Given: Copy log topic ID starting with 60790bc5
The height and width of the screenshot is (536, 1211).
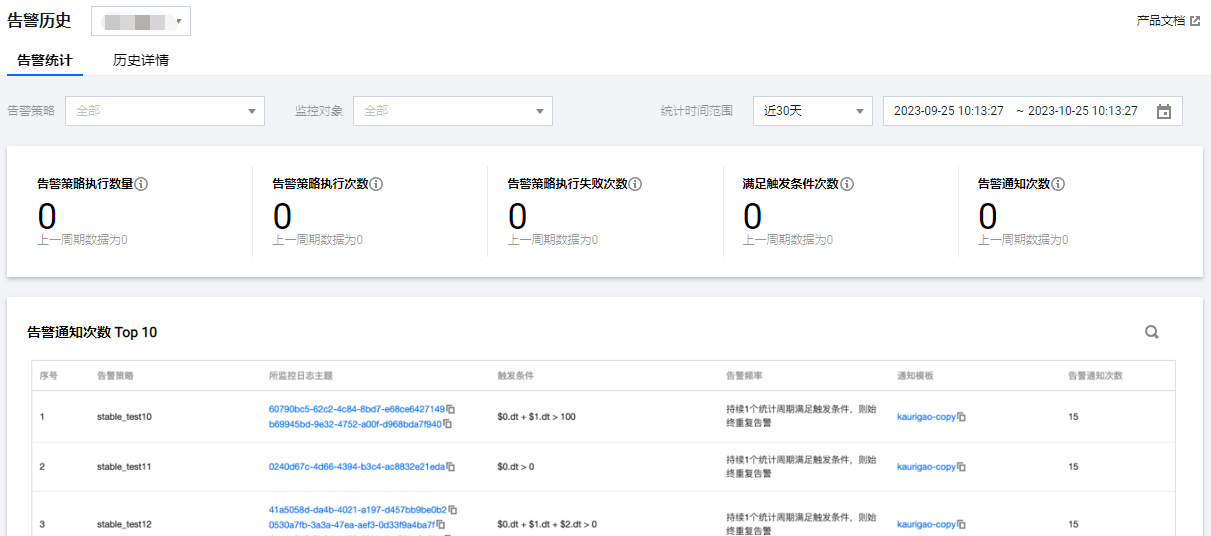Looking at the screenshot, I should [x=451, y=409].
